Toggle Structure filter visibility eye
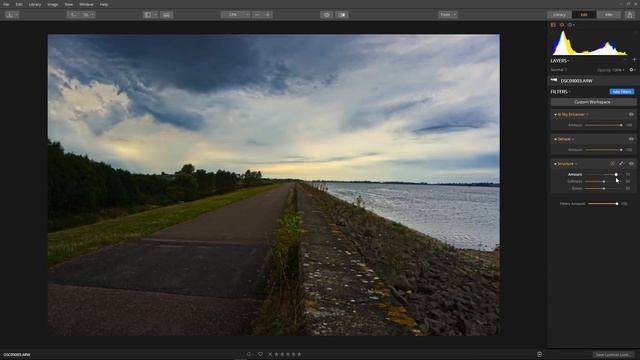Viewport: 640px width, 360px height. (631, 164)
